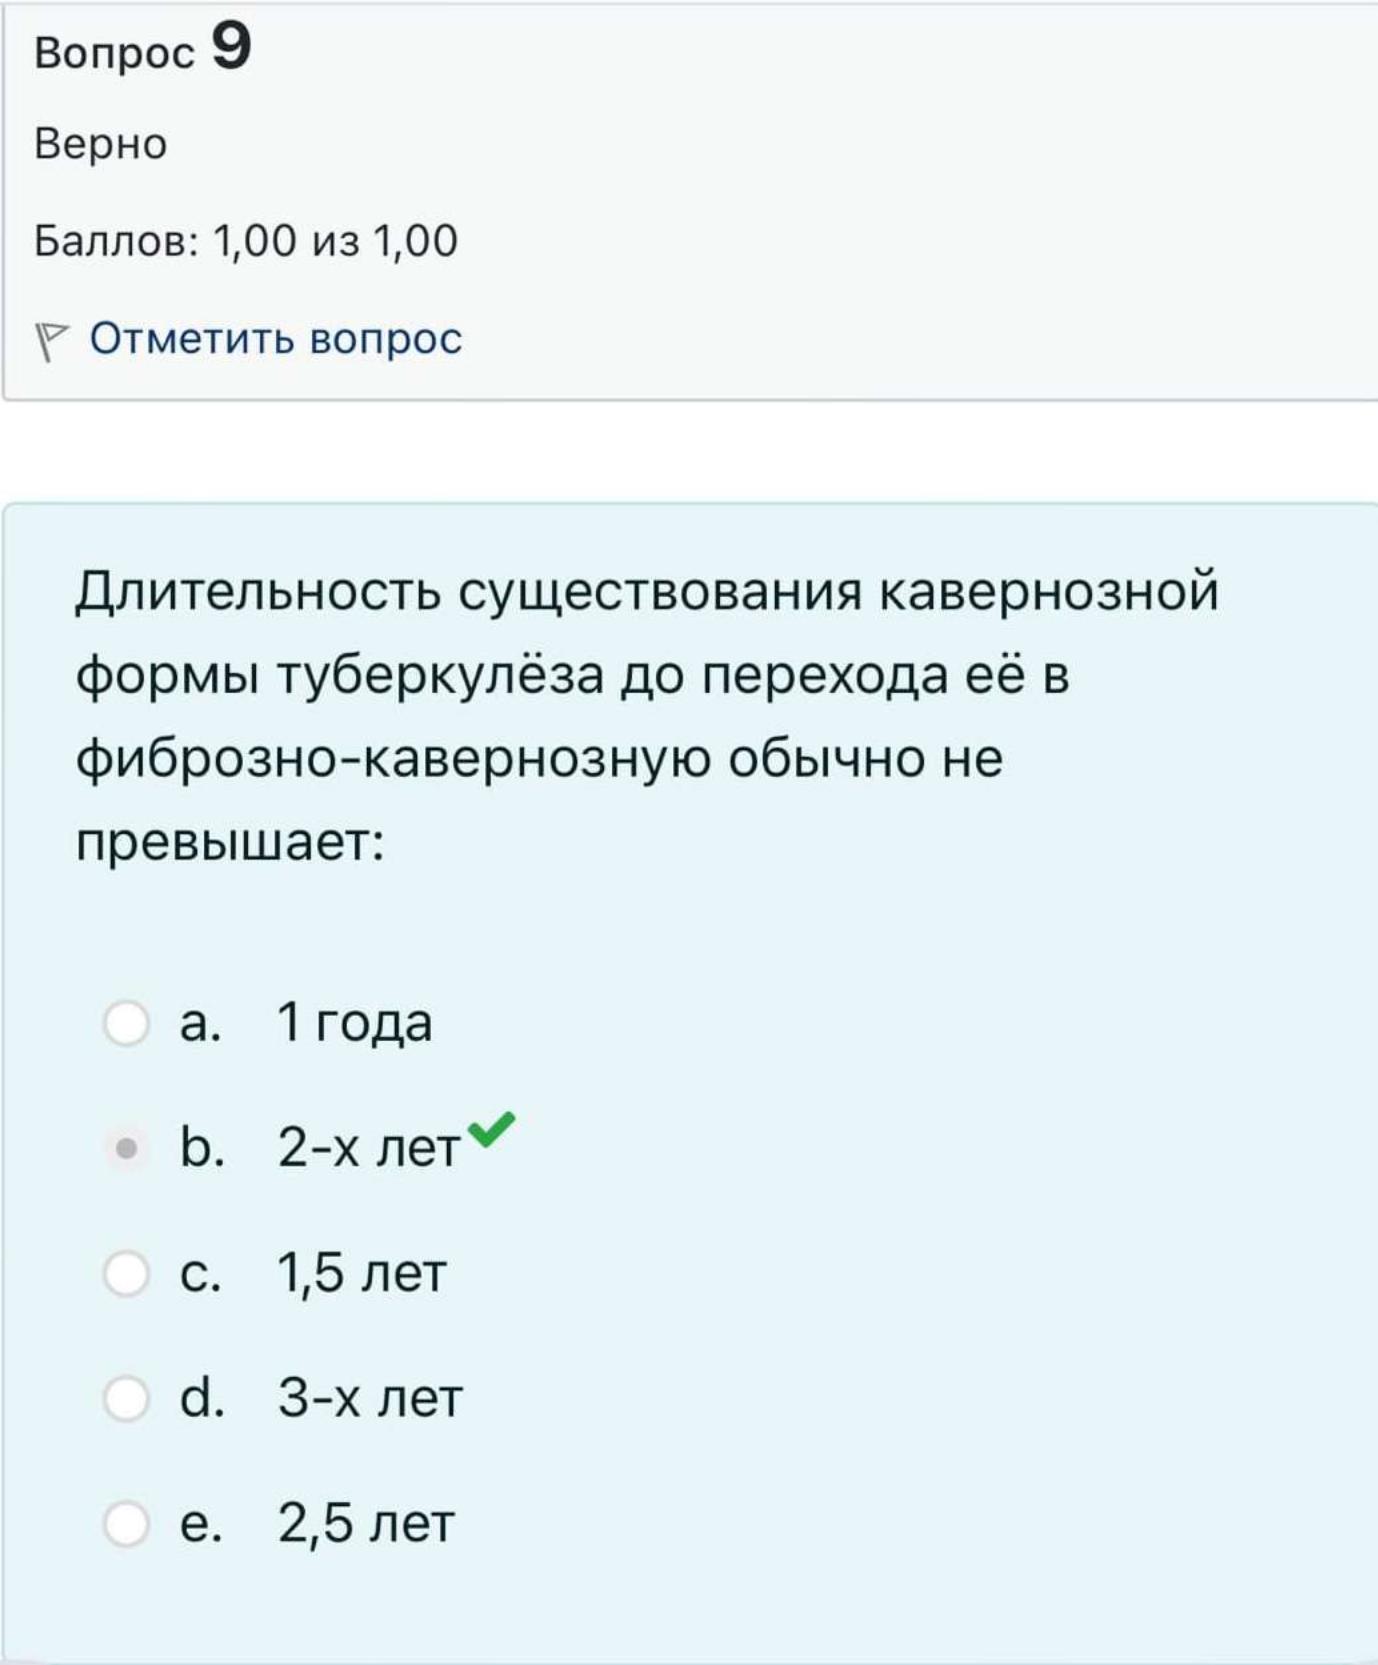
Task: Click the Верно status text
Action: coord(101,144)
